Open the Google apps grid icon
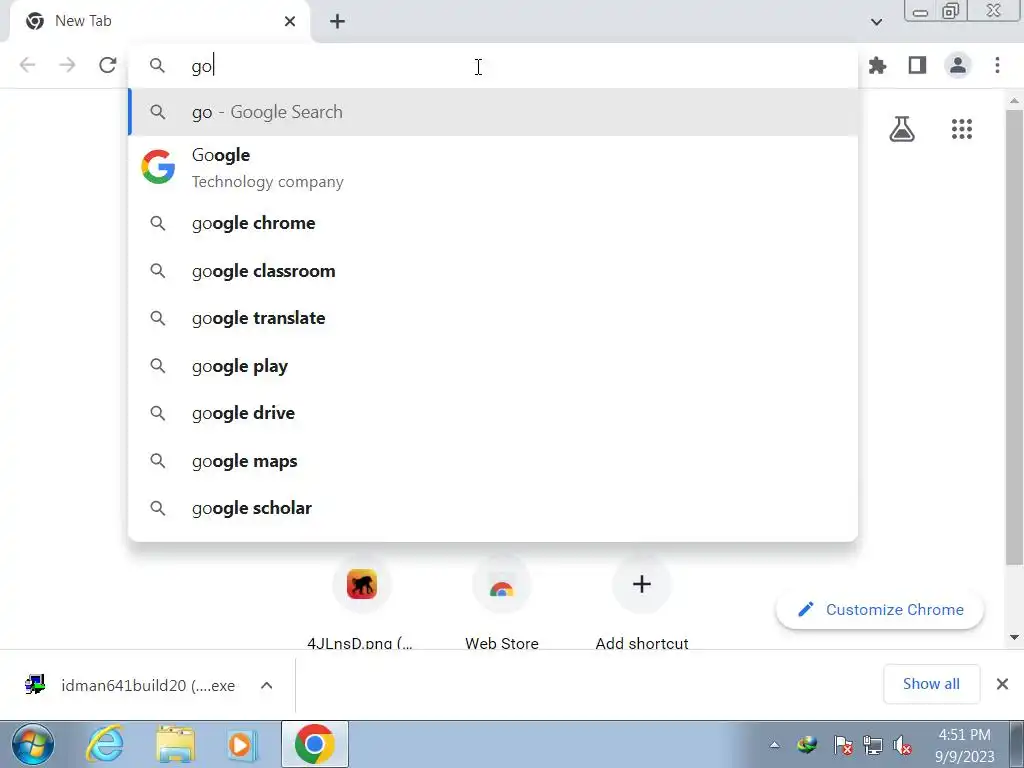 tap(962, 129)
